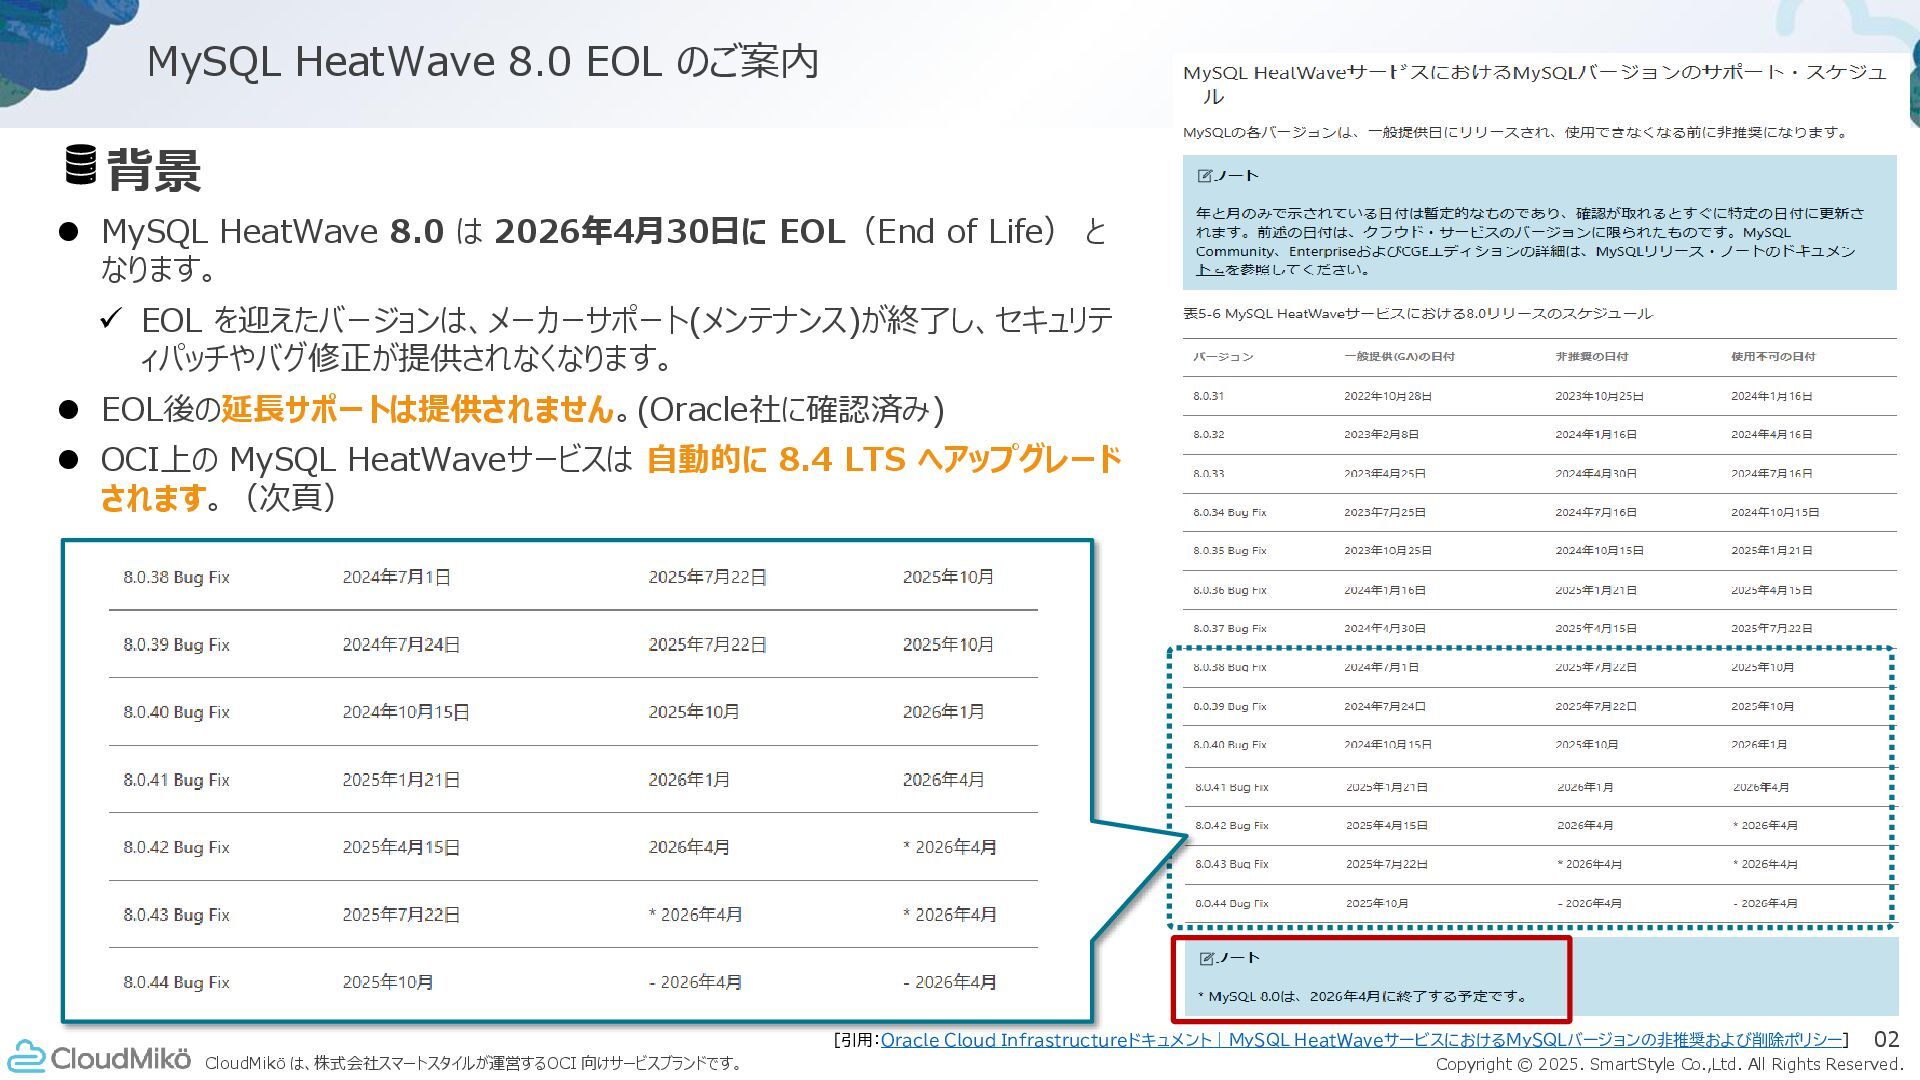1920x1080 pixels.
Task: Click the 非推奨の日付 column header
Action: coord(1591,357)
